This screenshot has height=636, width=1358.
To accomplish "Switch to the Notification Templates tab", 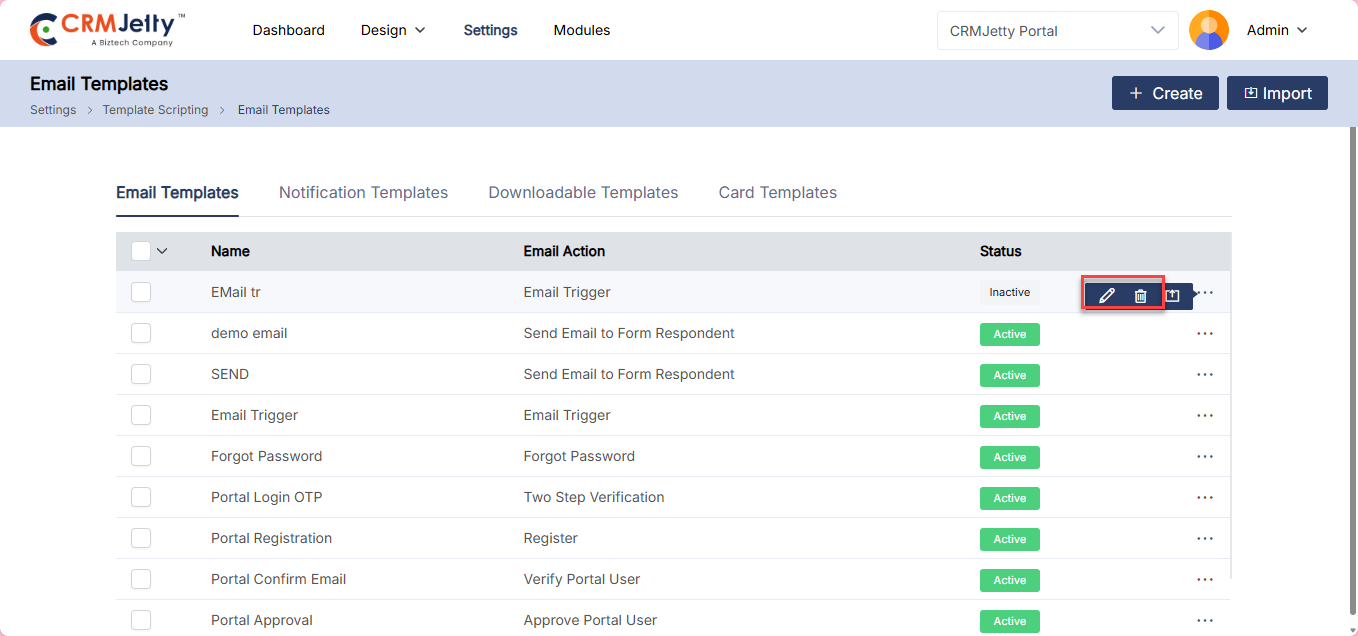I will coord(363,193).
